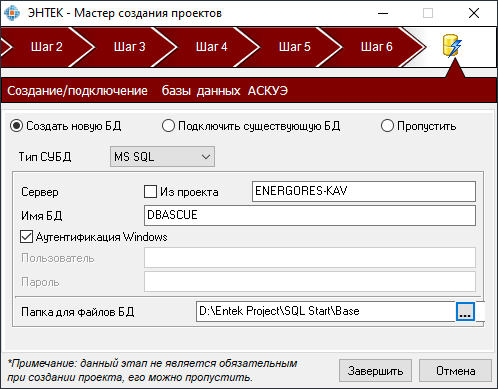
Task: Browse for folder with the ellipsis button
Action: (x=465, y=311)
